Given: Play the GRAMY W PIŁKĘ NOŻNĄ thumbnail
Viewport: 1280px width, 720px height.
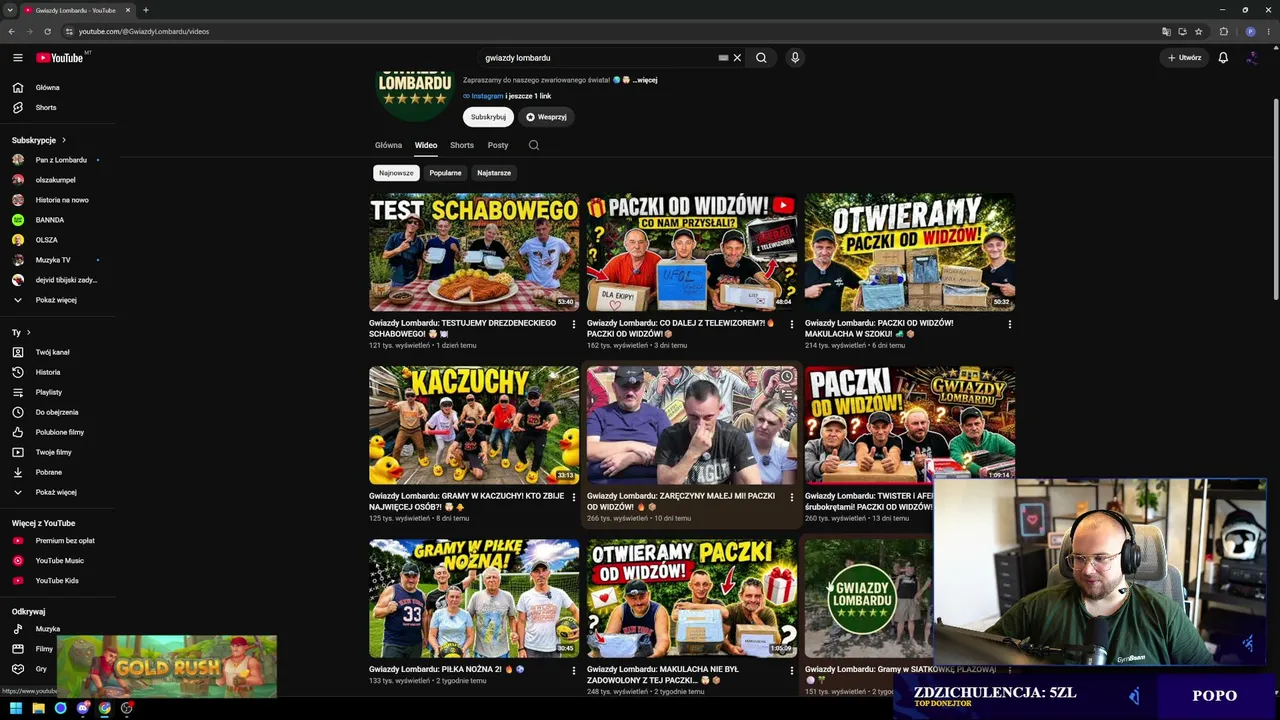Looking at the screenshot, I should 474,598.
